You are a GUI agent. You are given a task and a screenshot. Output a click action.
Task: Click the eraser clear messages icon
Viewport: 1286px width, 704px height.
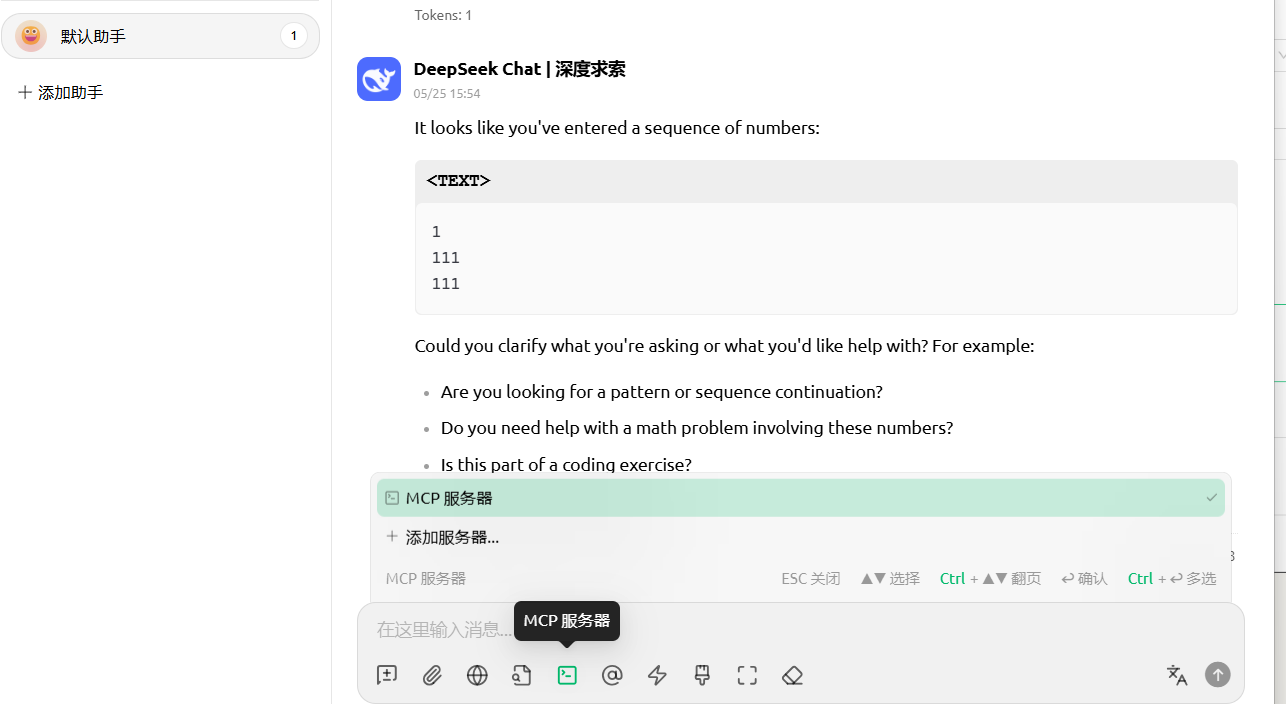coord(792,675)
